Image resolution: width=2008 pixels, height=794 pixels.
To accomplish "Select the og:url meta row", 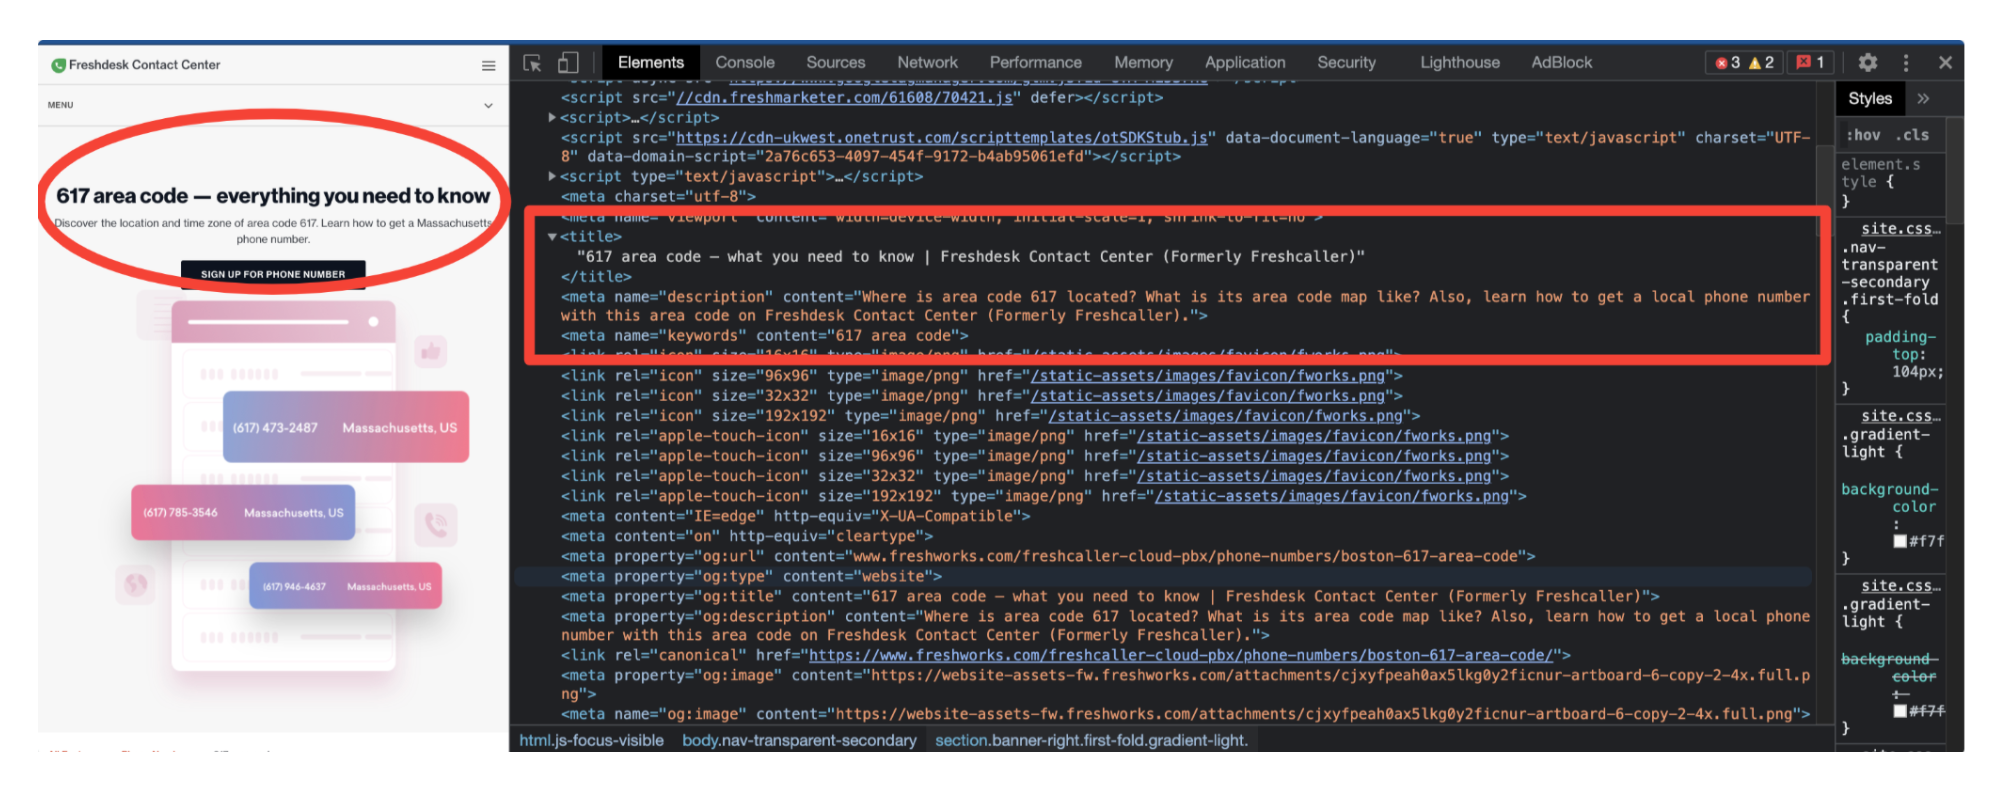I will tap(1048, 557).
